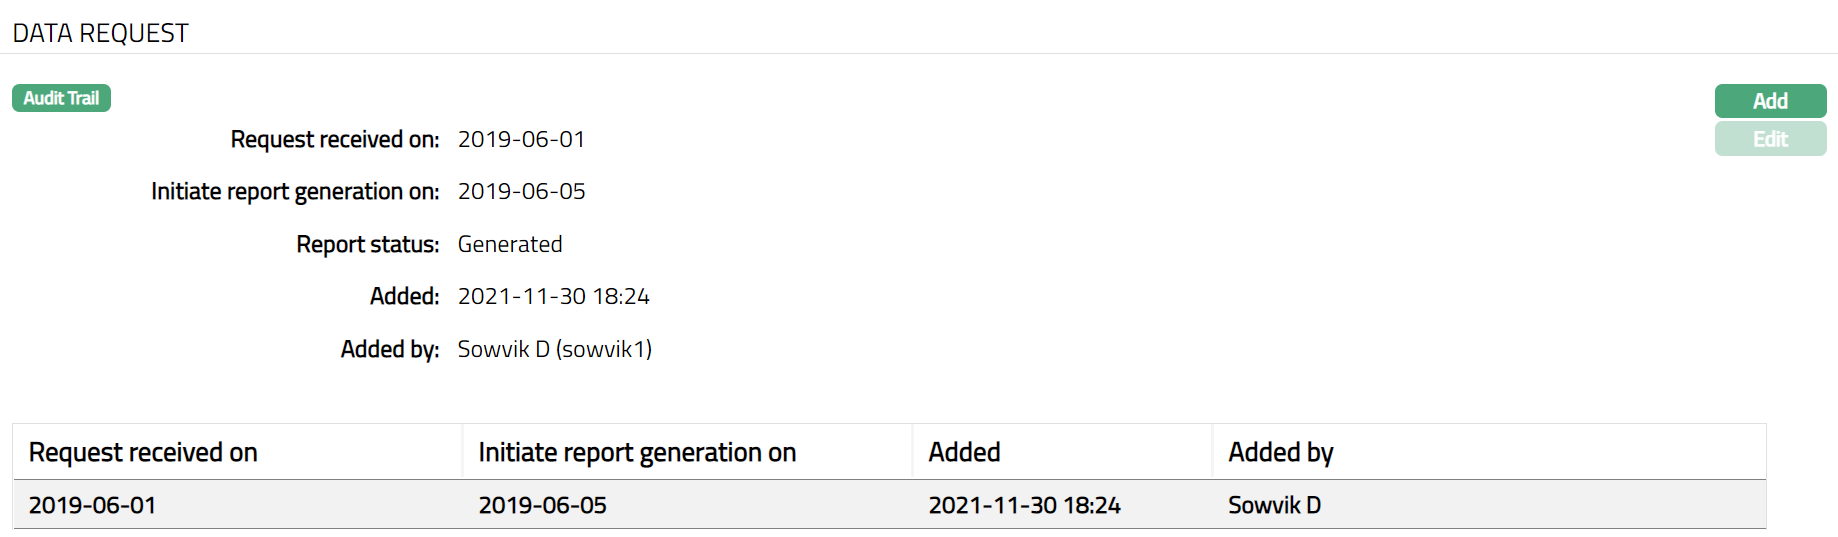Click the Added by label in details
1838x537 pixels.
pyautogui.click(x=389, y=349)
